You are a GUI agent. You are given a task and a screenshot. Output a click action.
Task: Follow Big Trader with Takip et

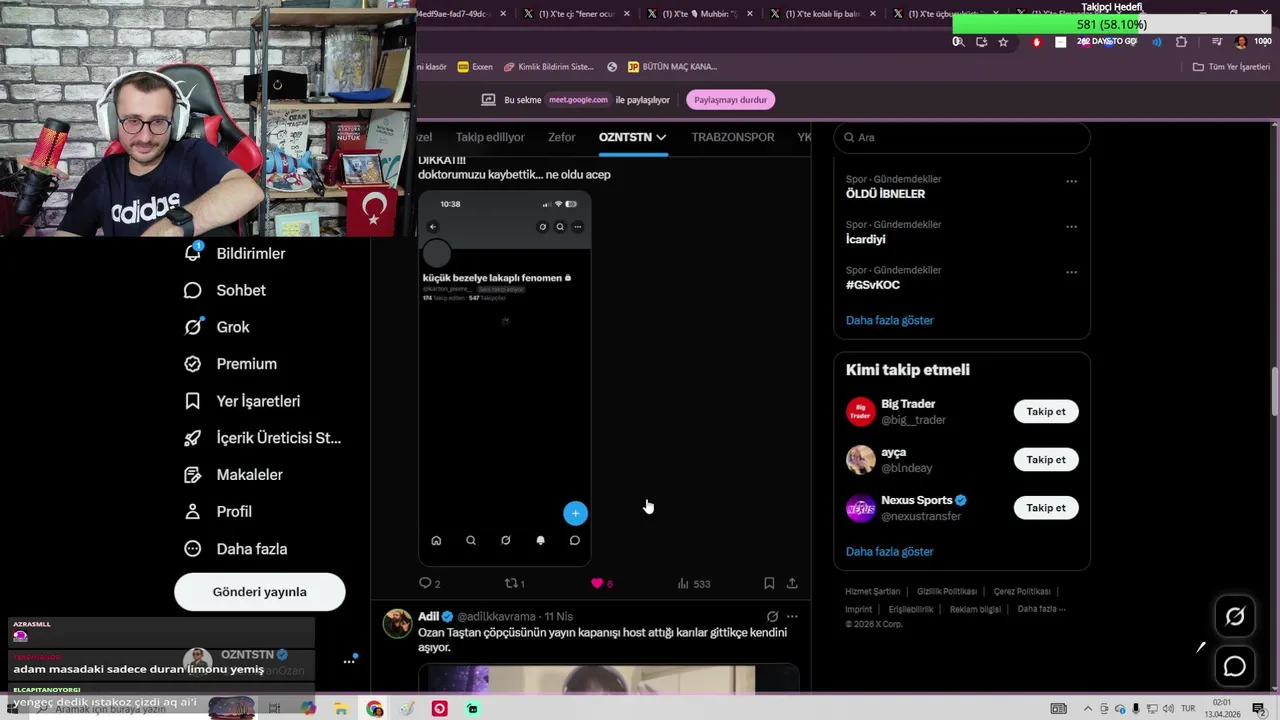pos(1046,412)
